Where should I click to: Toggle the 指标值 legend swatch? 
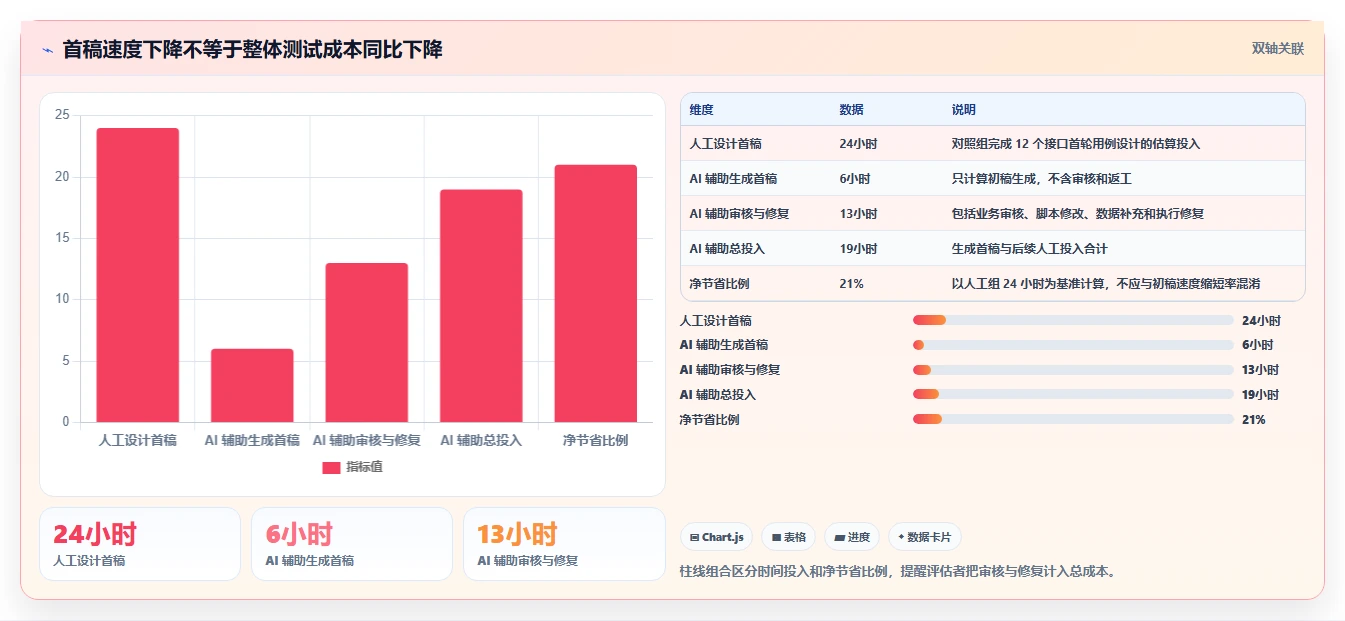coord(332,467)
